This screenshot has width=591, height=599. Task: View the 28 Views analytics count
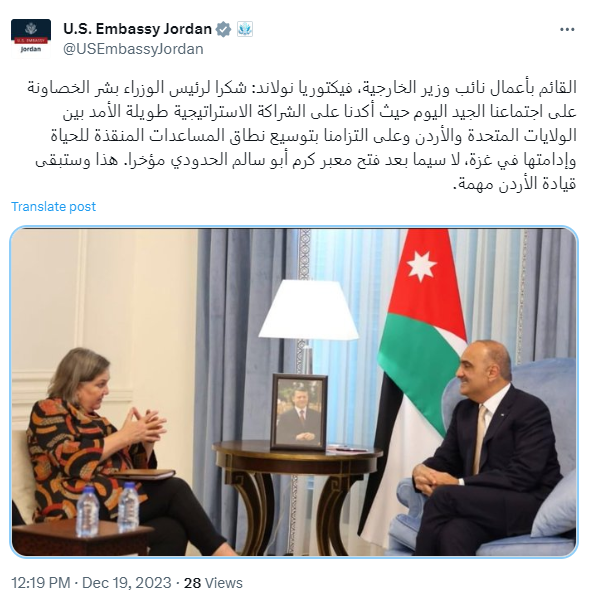[x=213, y=583]
